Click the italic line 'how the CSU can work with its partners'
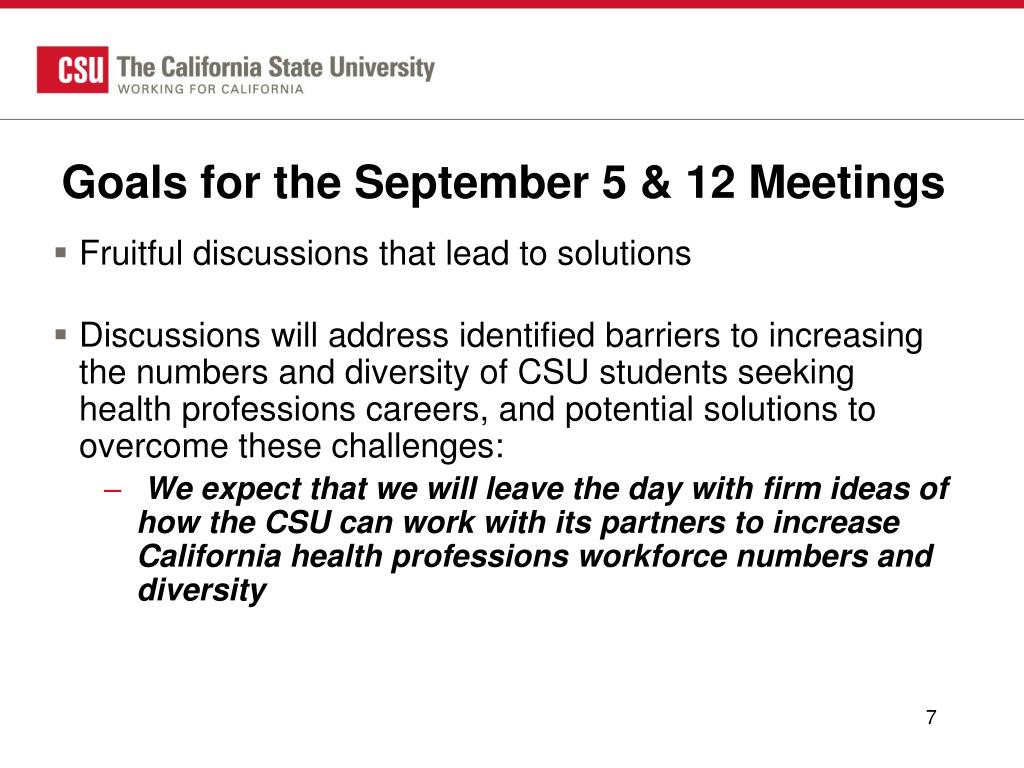Image resolution: width=1024 pixels, height=768 pixels. (519, 522)
